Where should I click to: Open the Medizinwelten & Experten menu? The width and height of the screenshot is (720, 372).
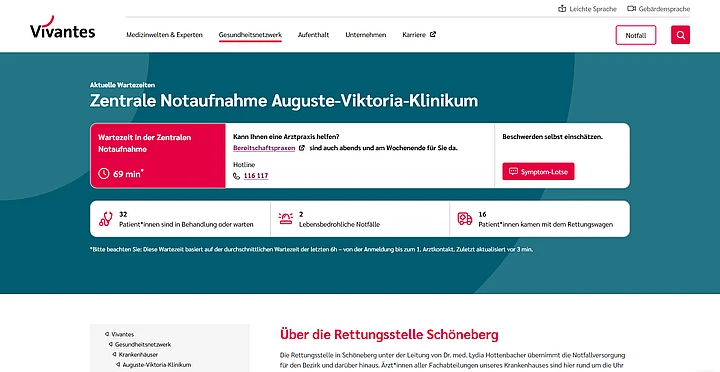pos(164,35)
